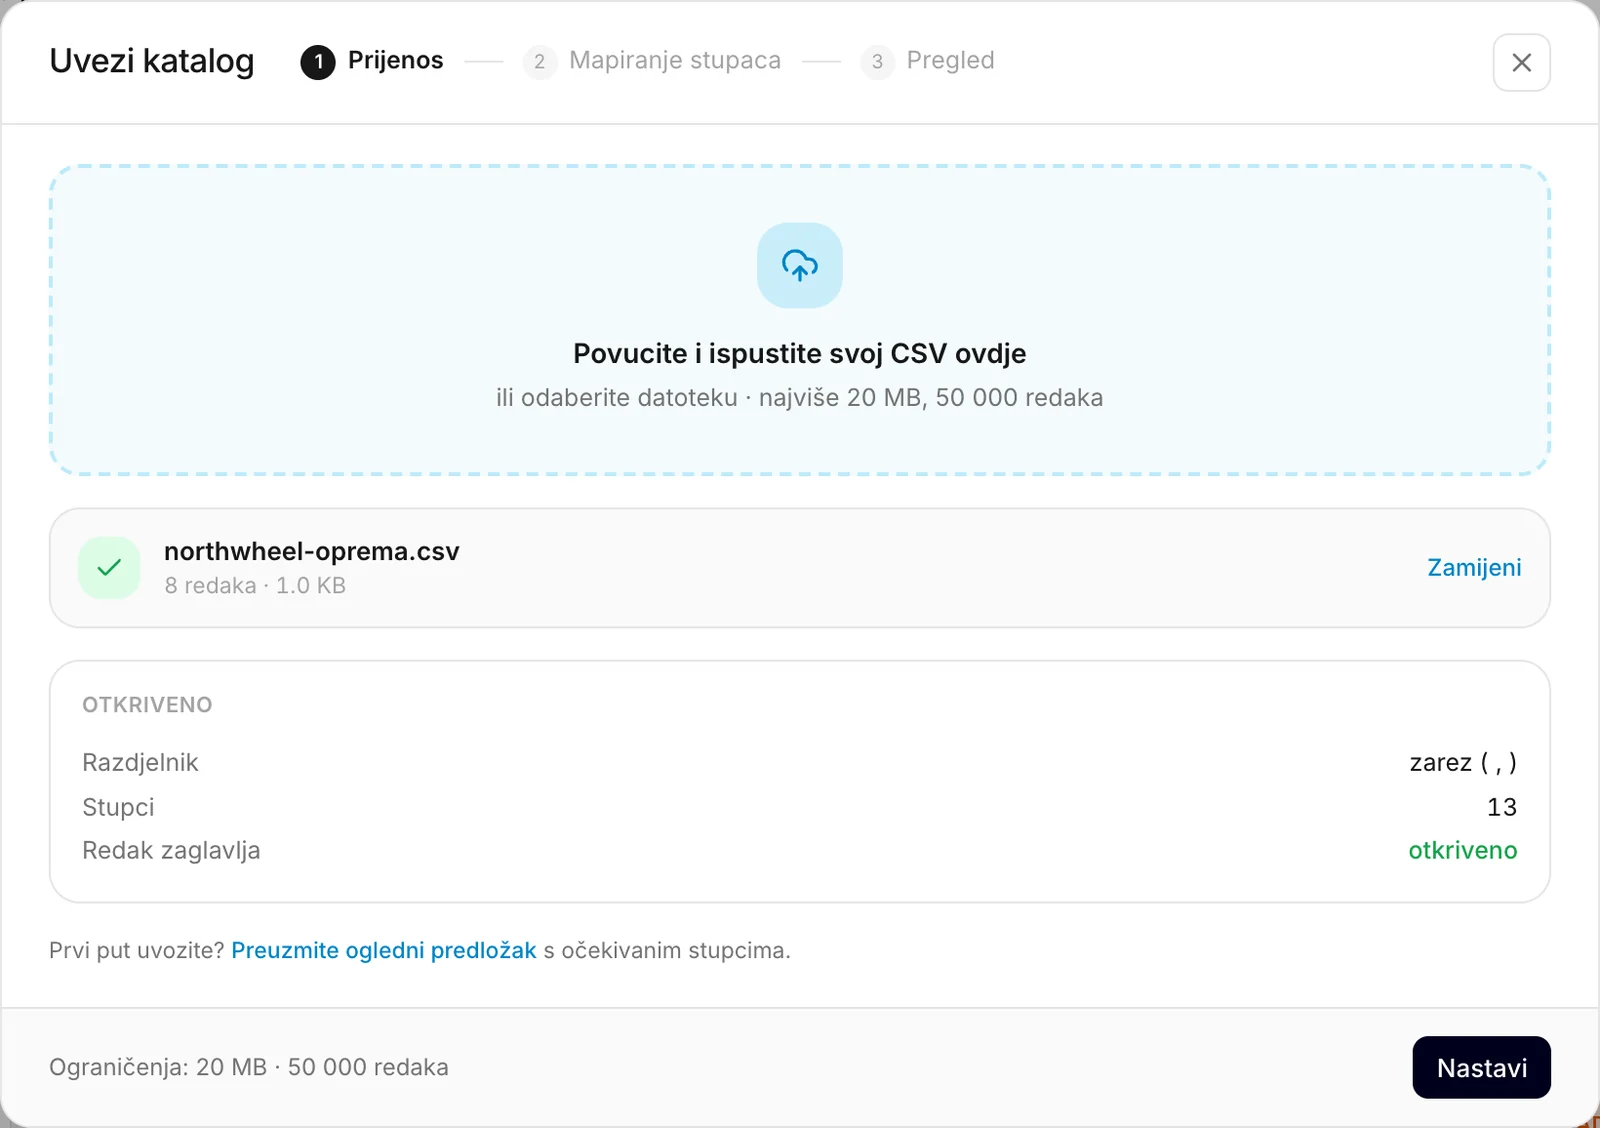Viewport: 1600px width, 1128px height.
Task: Select file name northwheel-oprema.csv
Action: coord(312,551)
